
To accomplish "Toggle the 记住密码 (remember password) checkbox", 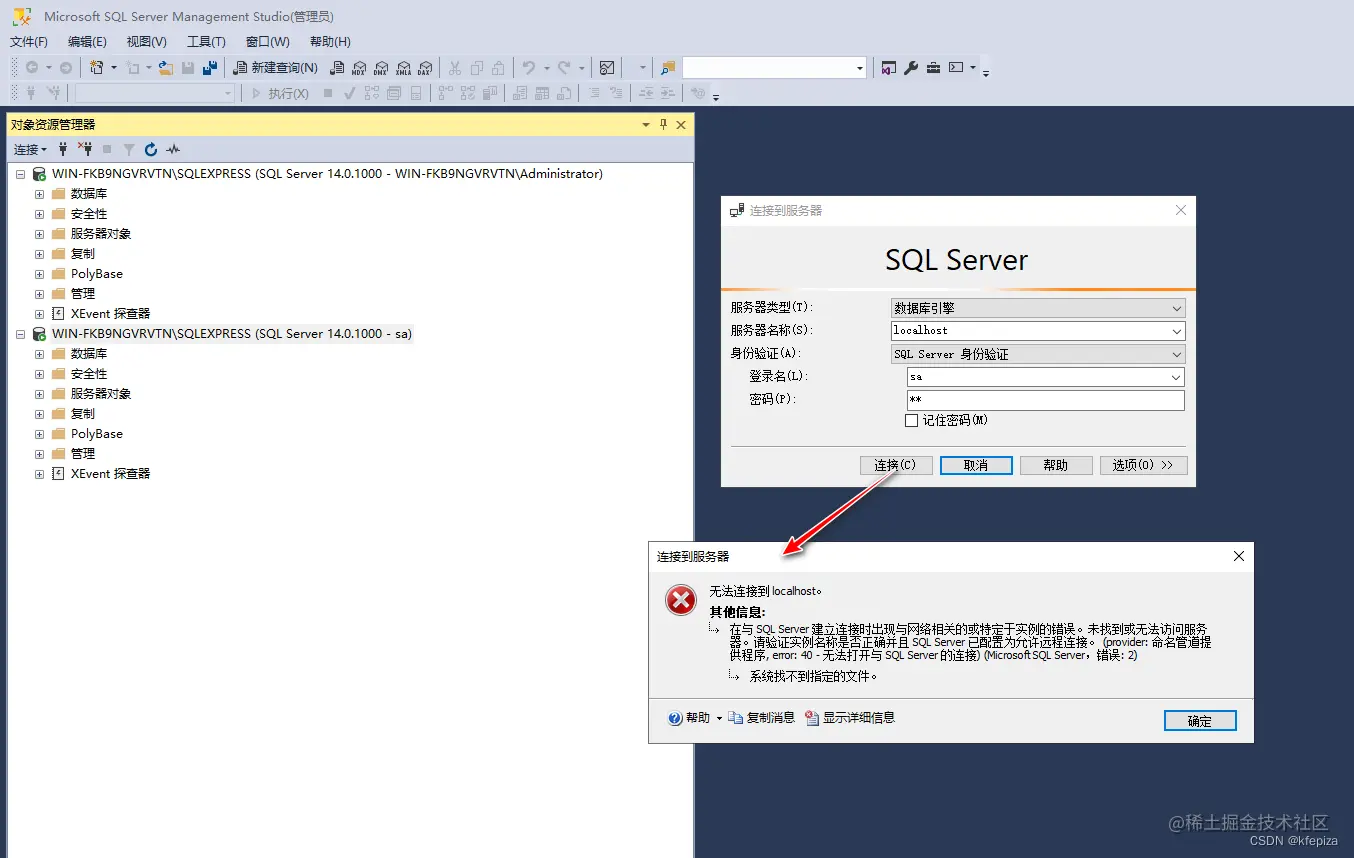I will [x=911, y=421].
